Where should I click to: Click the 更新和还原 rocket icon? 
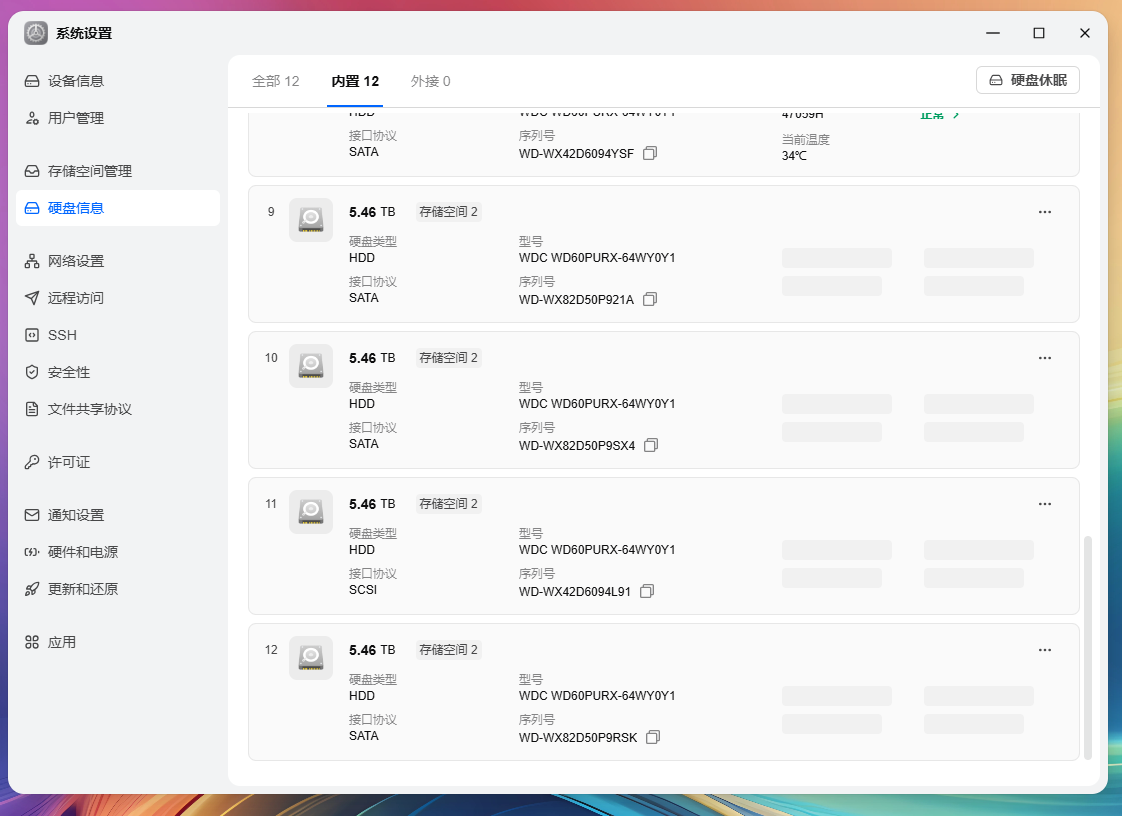(31, 589)
